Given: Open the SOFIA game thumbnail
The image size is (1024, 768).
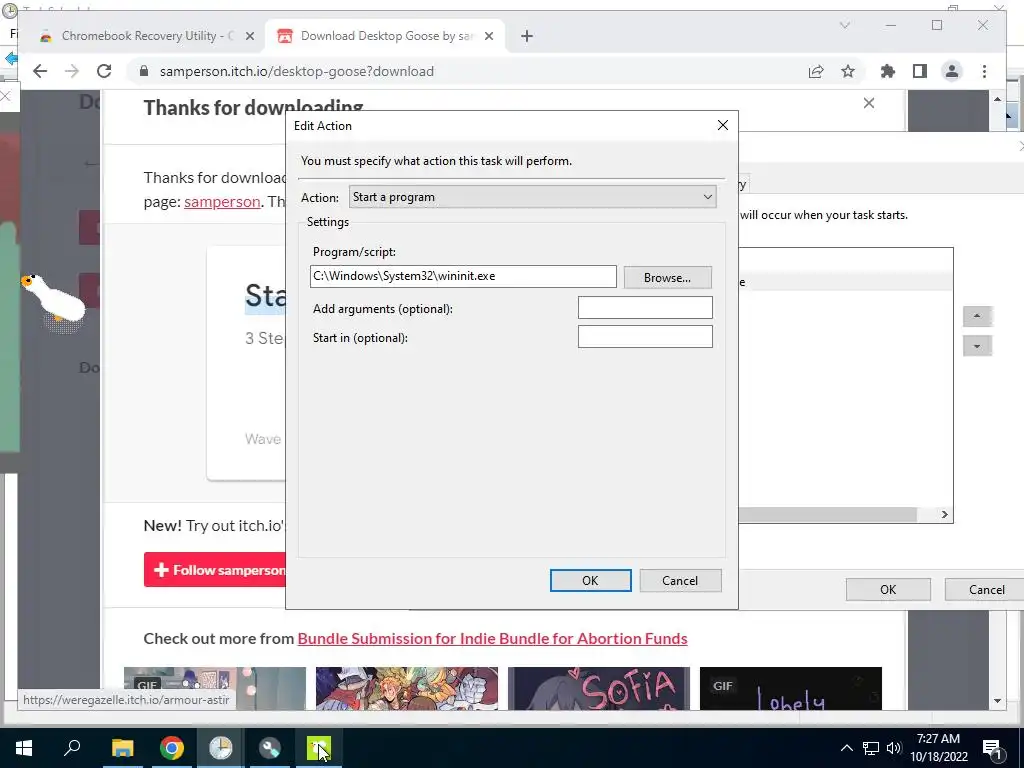Looking at the screenshot, I should point(599,688).
